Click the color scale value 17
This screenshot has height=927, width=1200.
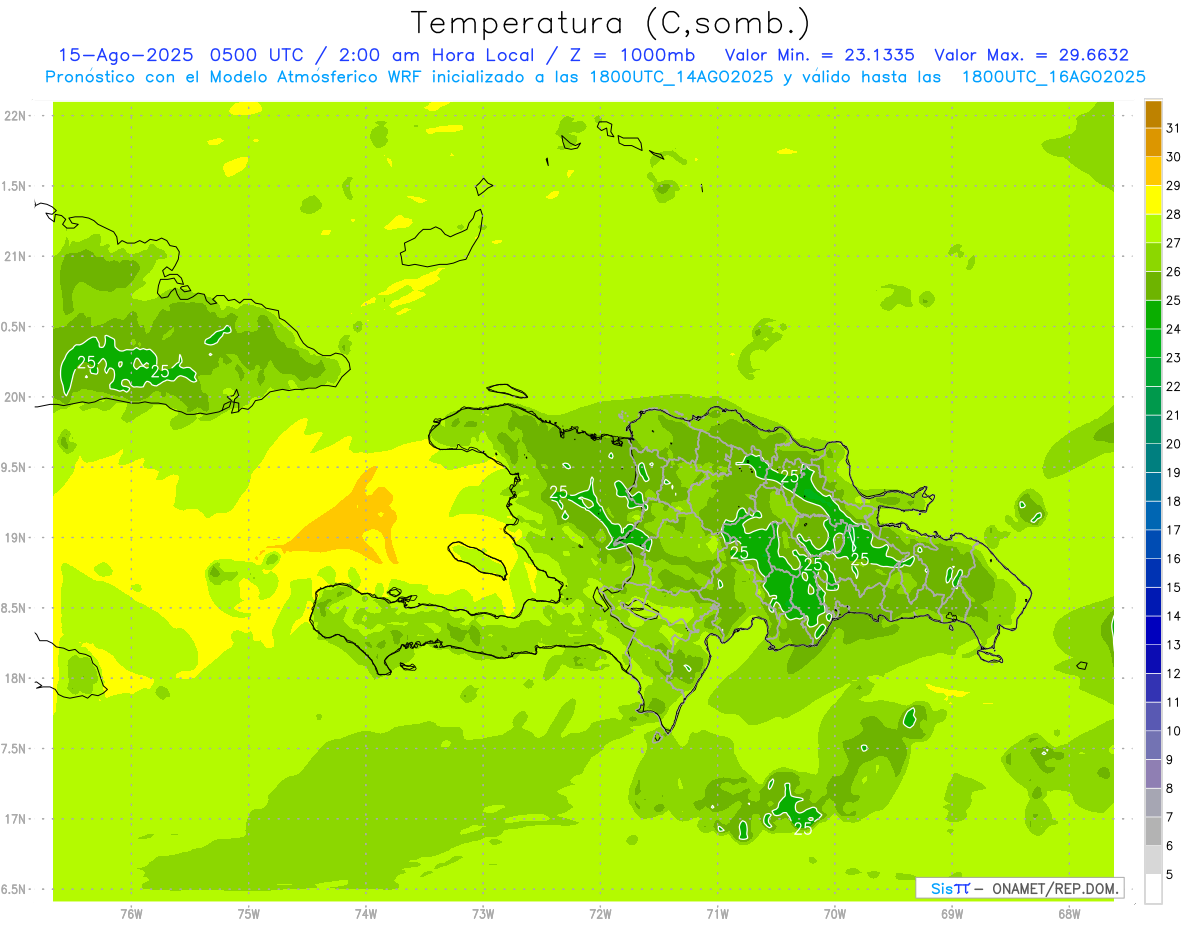point(1174,530)
